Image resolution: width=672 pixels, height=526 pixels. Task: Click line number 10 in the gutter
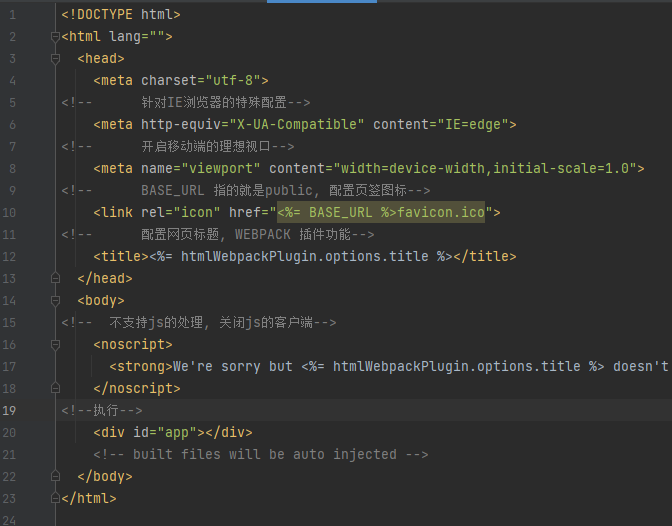(x=11, y=212)
